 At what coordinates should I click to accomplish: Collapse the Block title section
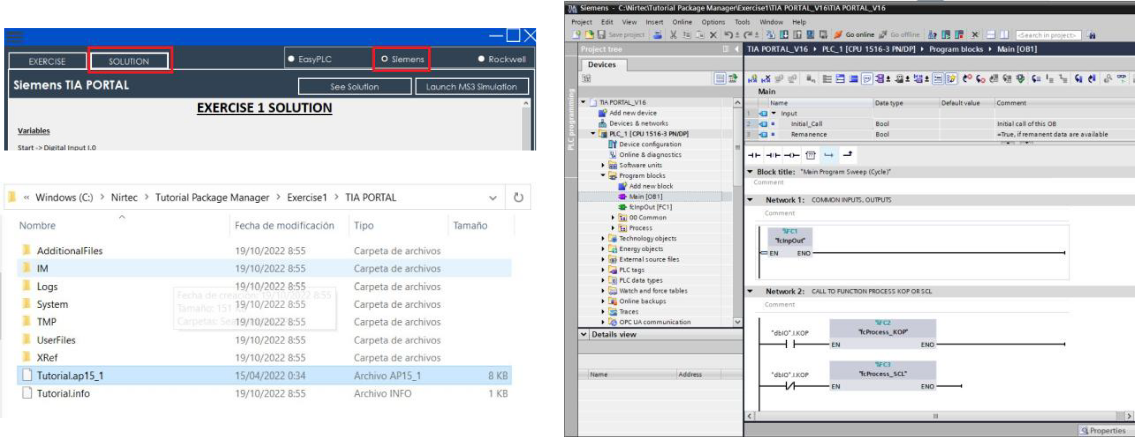[751, 171]
